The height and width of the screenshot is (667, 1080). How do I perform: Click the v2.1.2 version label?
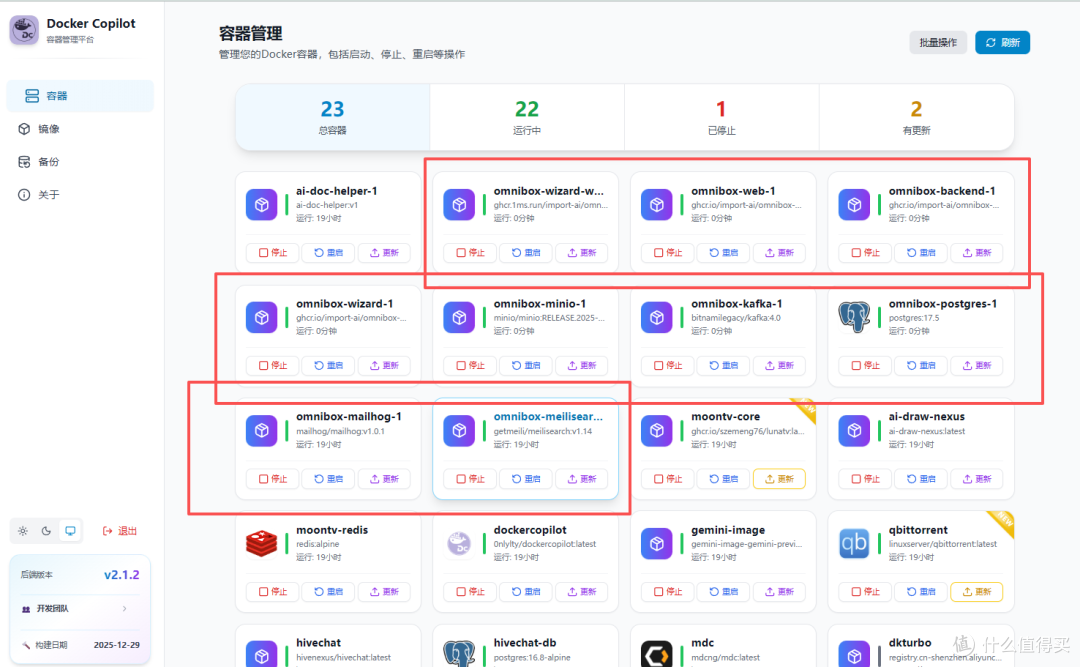121,575
